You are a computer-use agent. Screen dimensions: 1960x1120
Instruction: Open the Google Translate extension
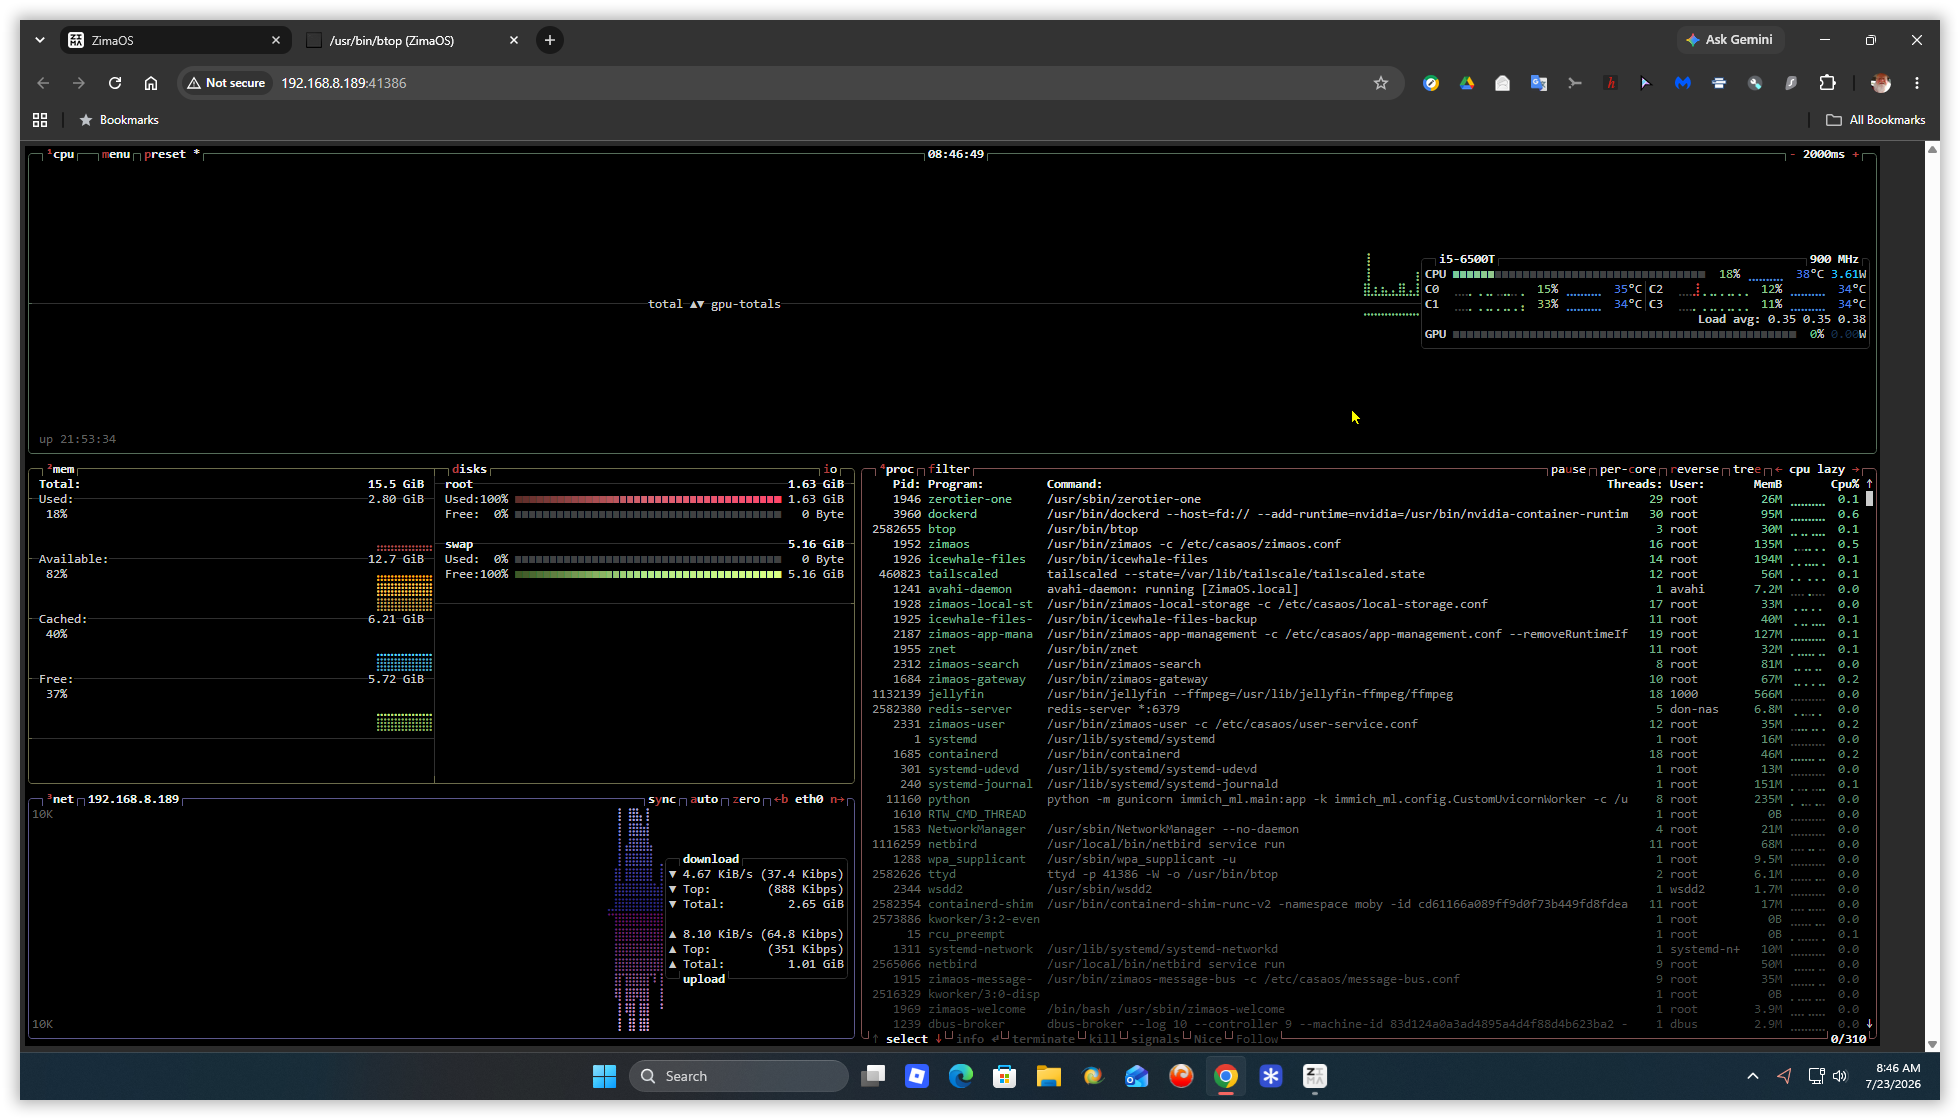pyautogui.click(x=1539, y=83)
